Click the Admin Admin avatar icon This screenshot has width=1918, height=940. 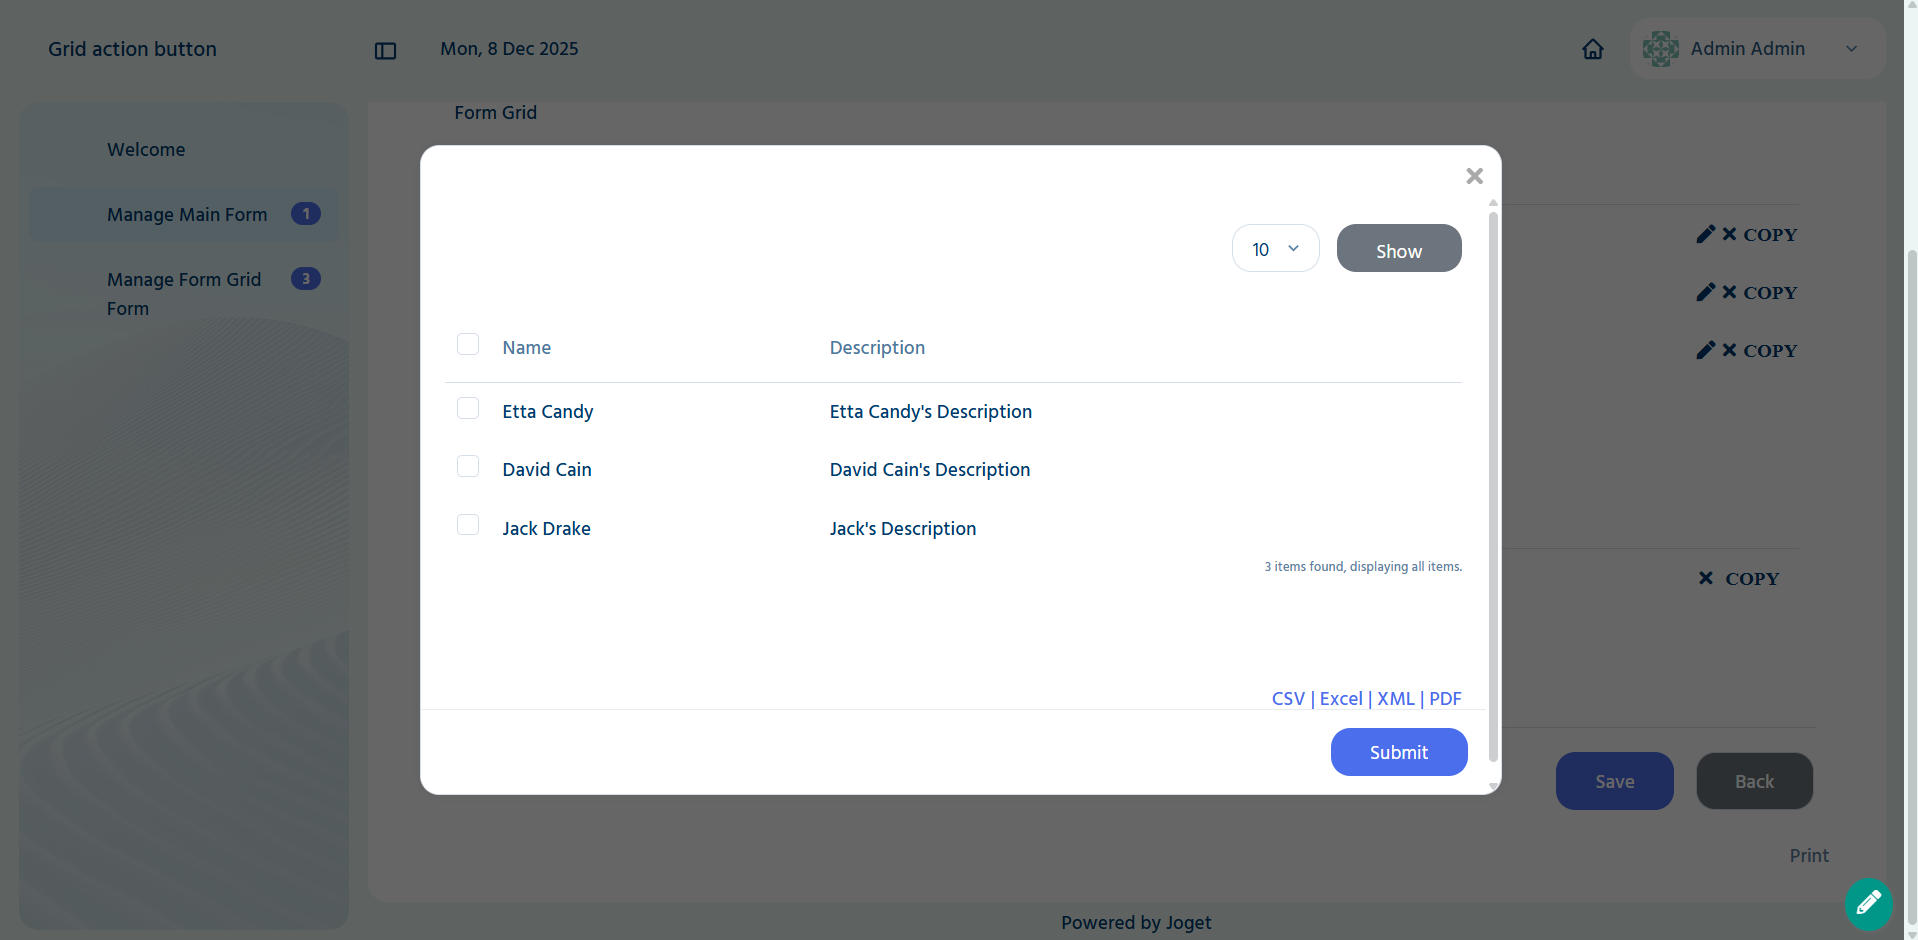click(1660, 49)
